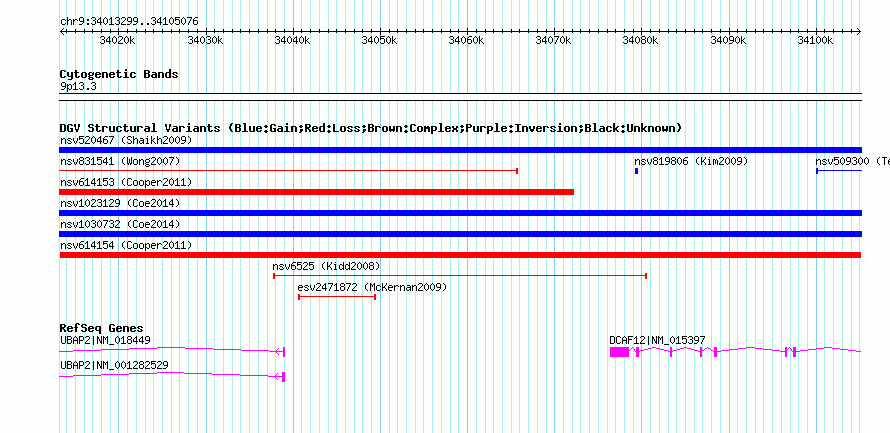This screenshot has width=890, height=433.
Task: Click the ruler's left end arrow
Action: point(62,31)
